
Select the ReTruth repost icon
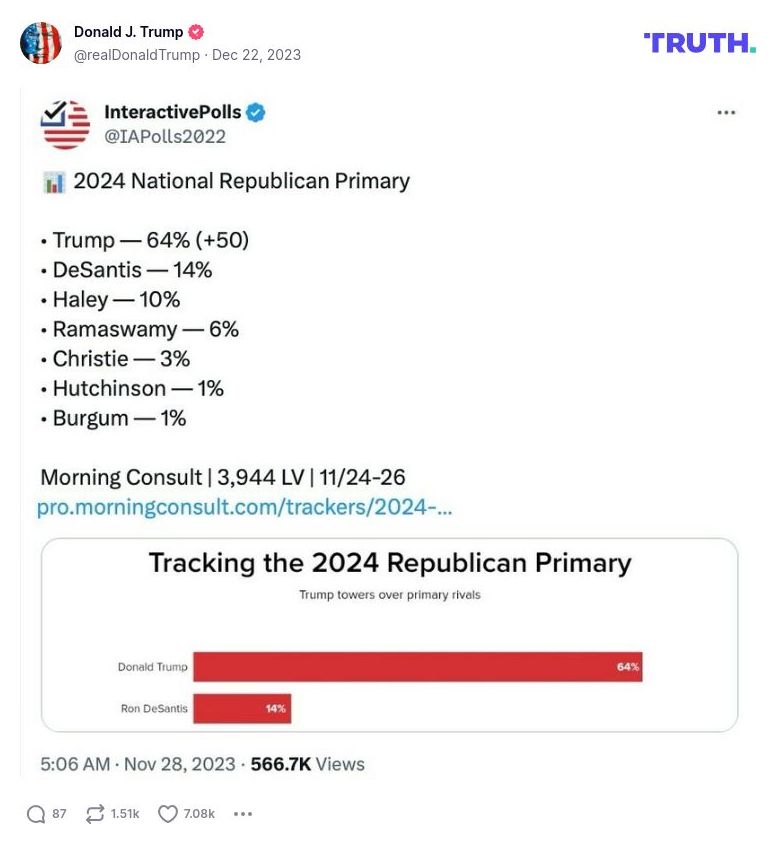(x=95, y=814)
